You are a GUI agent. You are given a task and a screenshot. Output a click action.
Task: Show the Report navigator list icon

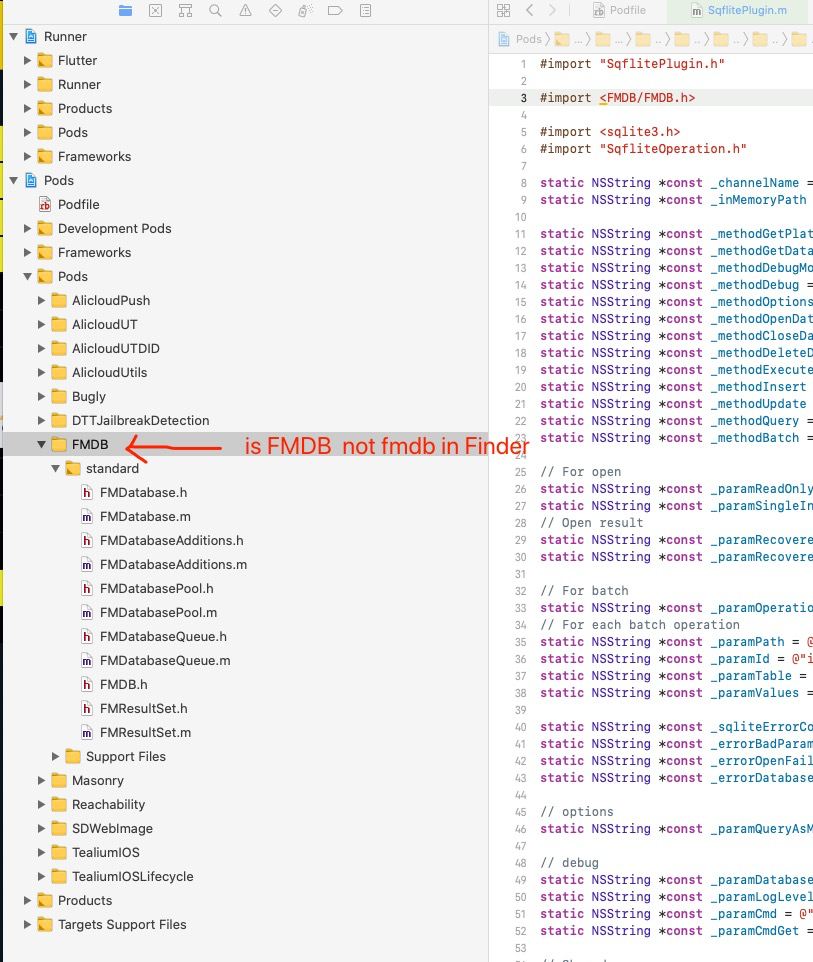[366, 10]
